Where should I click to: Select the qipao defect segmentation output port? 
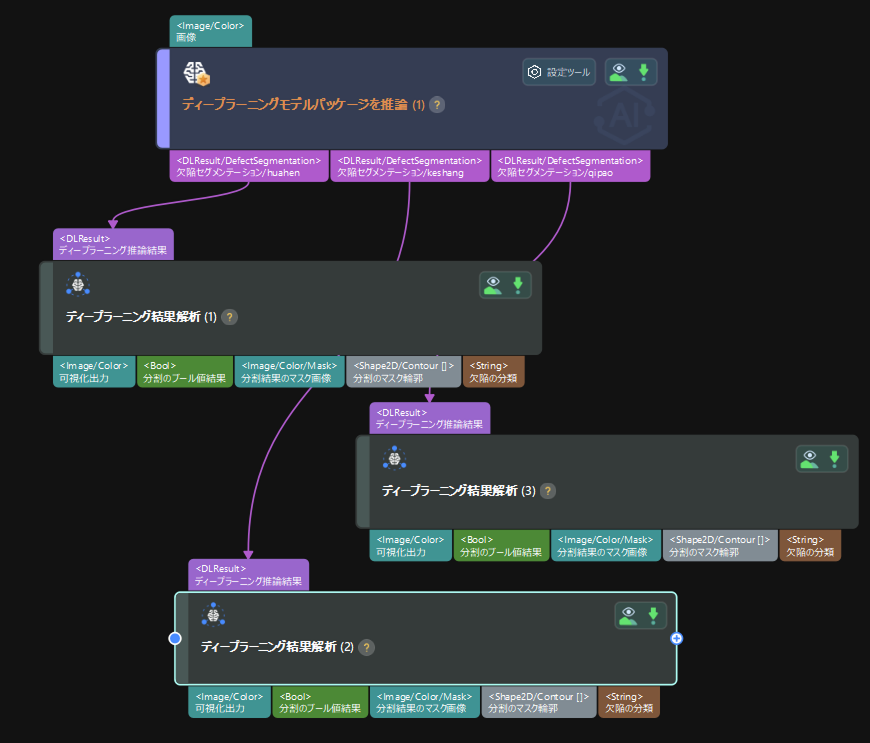(x=570, y=166)
